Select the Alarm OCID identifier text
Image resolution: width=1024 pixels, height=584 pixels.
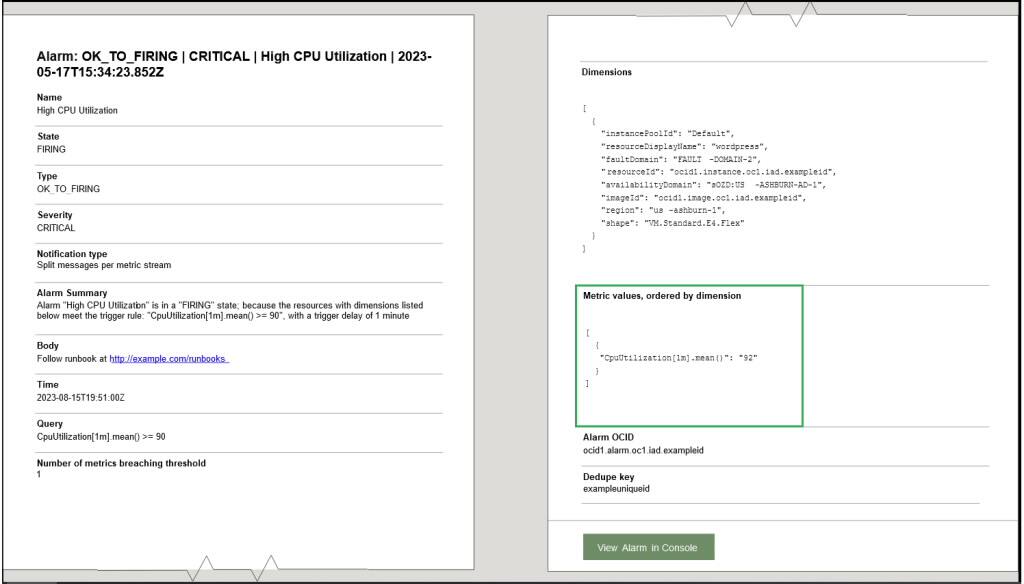(x=645, y=450)
